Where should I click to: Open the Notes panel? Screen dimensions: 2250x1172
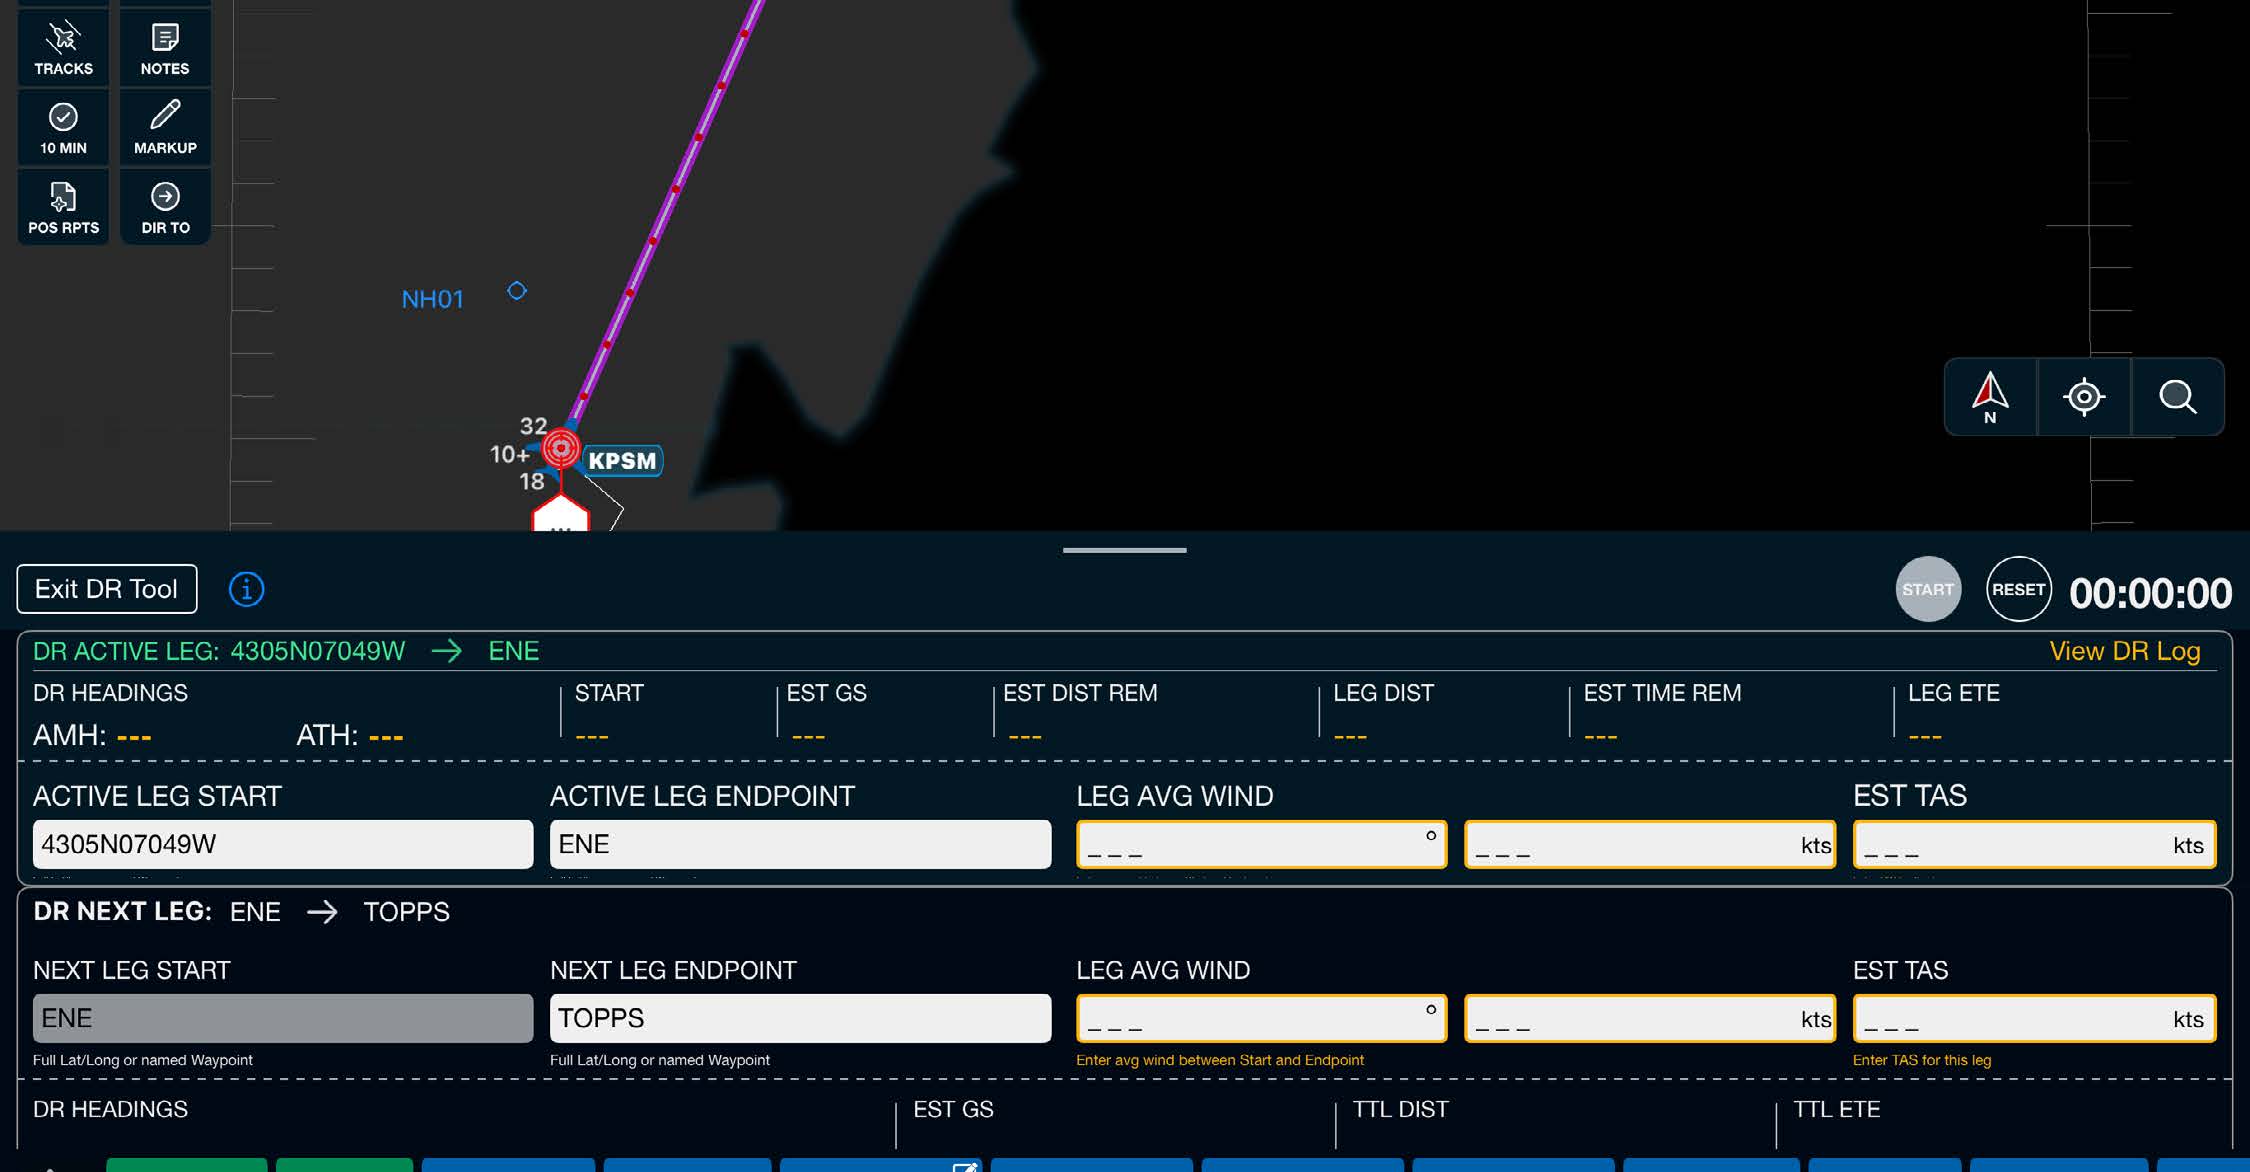point(165,47)
